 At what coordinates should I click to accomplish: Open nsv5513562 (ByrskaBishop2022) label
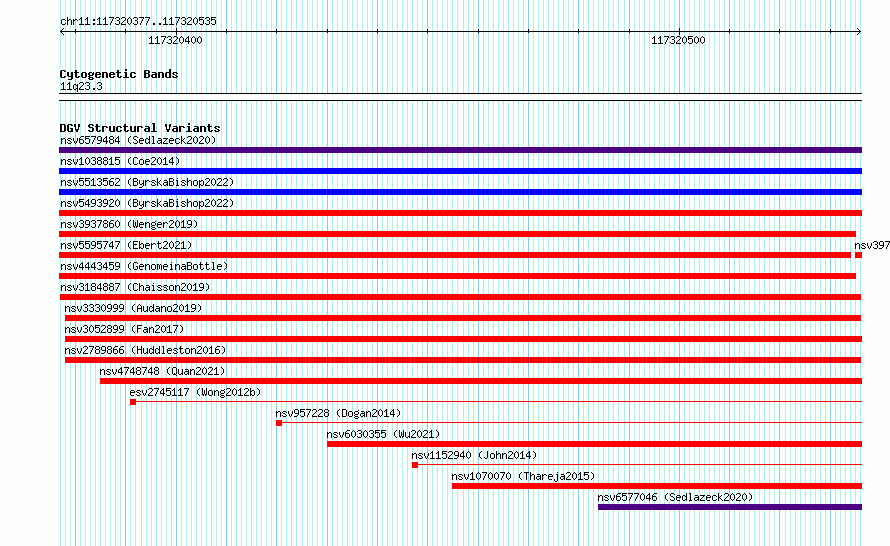[147, 182]
